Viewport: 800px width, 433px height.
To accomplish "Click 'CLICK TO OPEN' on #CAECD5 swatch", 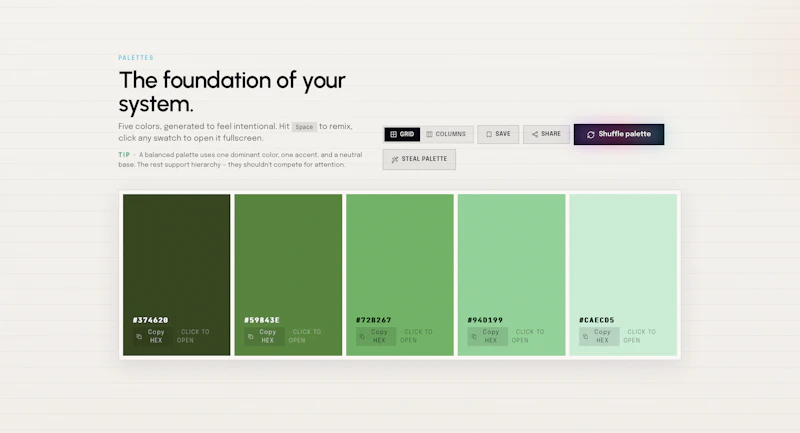I will point(639,336).
